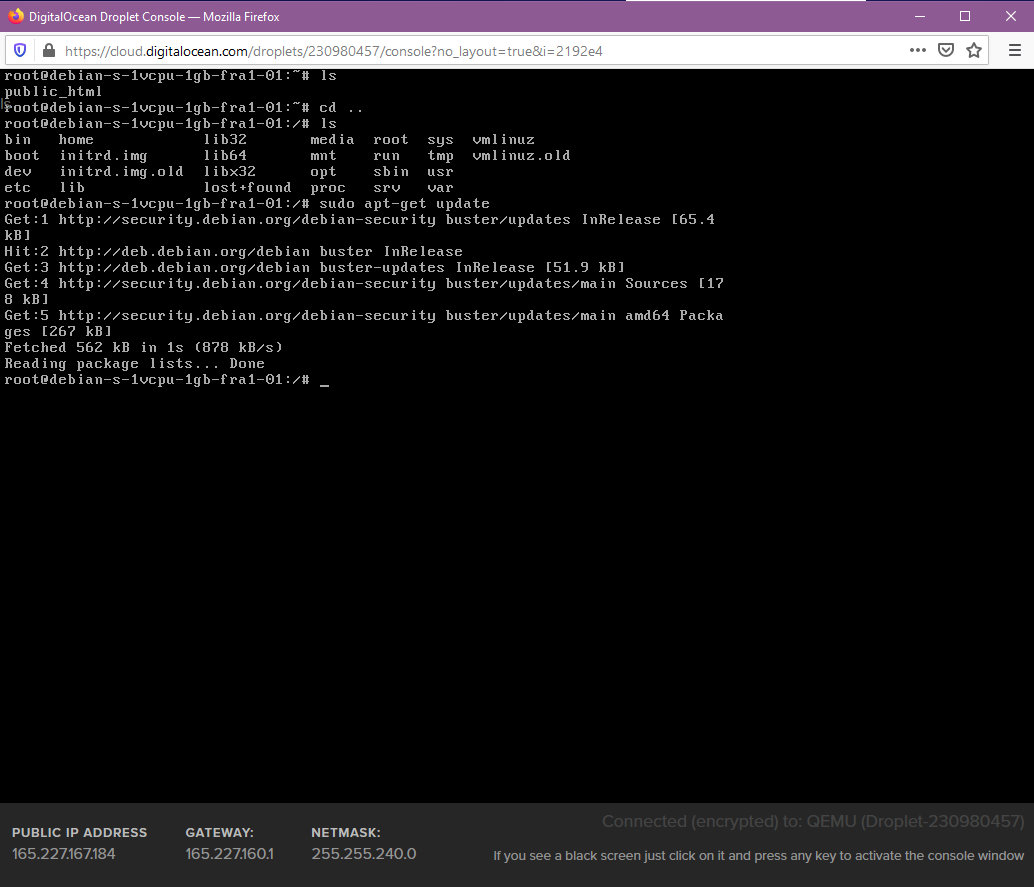Click the Firefox logo in title bar
The width and height of the screenshot is (1034, 887).
point(16,16)
